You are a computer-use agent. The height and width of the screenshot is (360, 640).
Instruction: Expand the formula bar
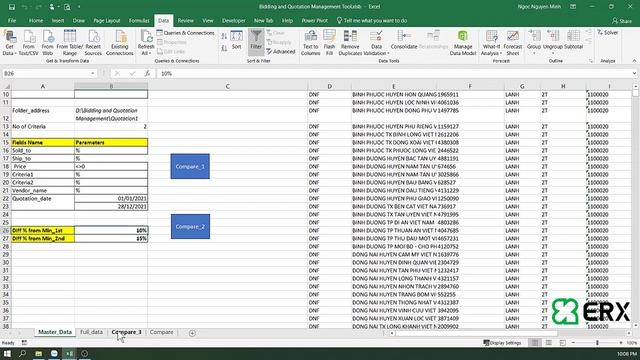pos(634,73)
